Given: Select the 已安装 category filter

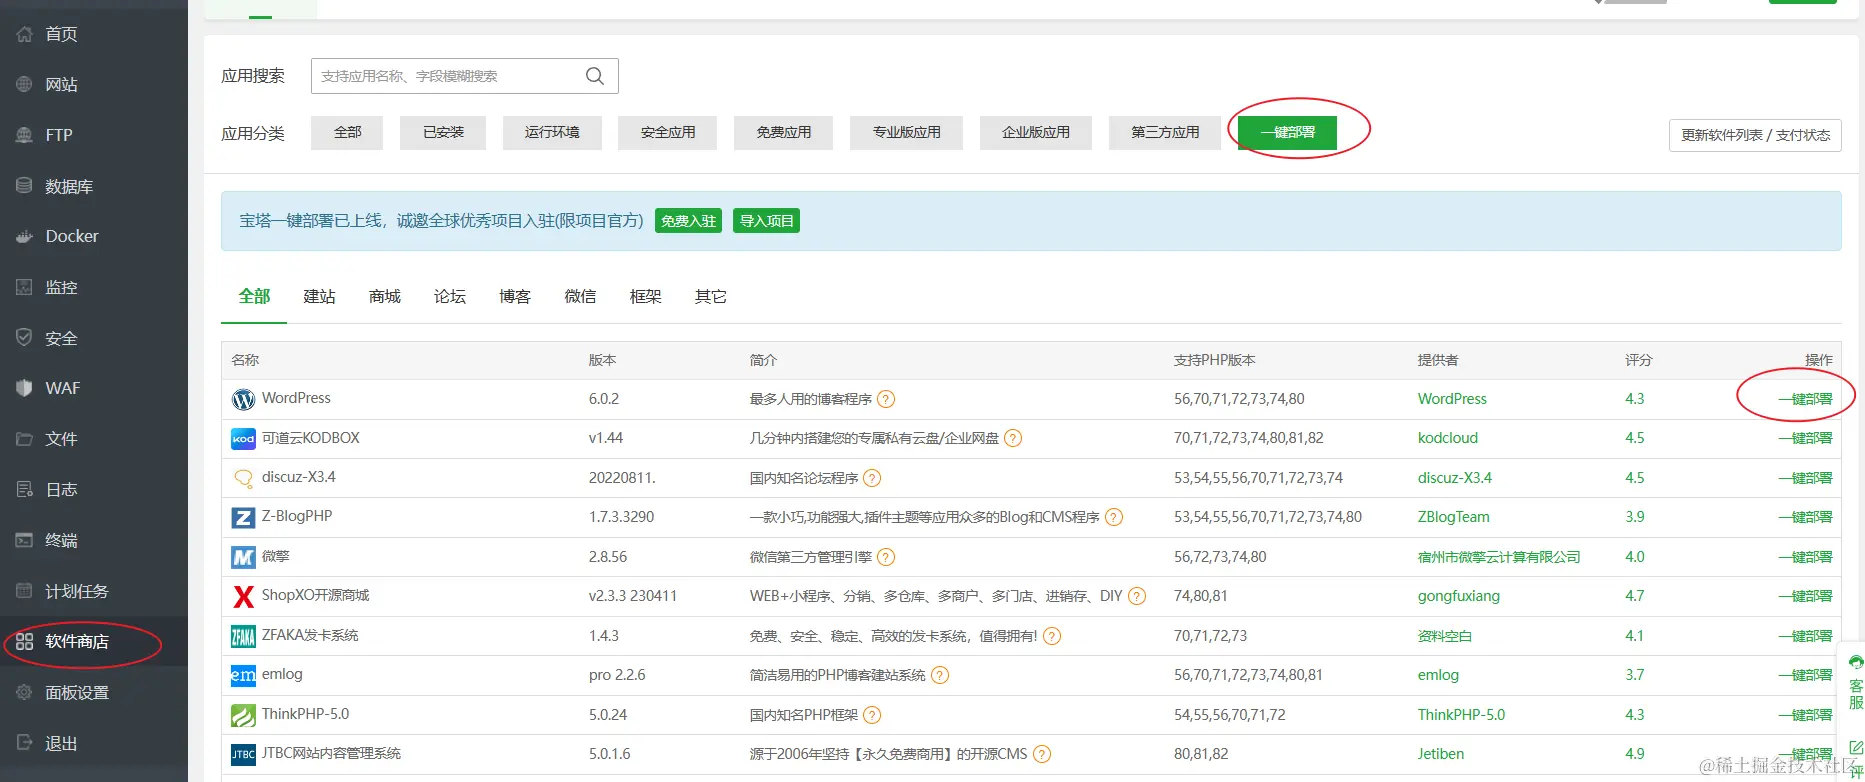Looking at the screenshot, I should pyautogui.click(x=443, y=132).
